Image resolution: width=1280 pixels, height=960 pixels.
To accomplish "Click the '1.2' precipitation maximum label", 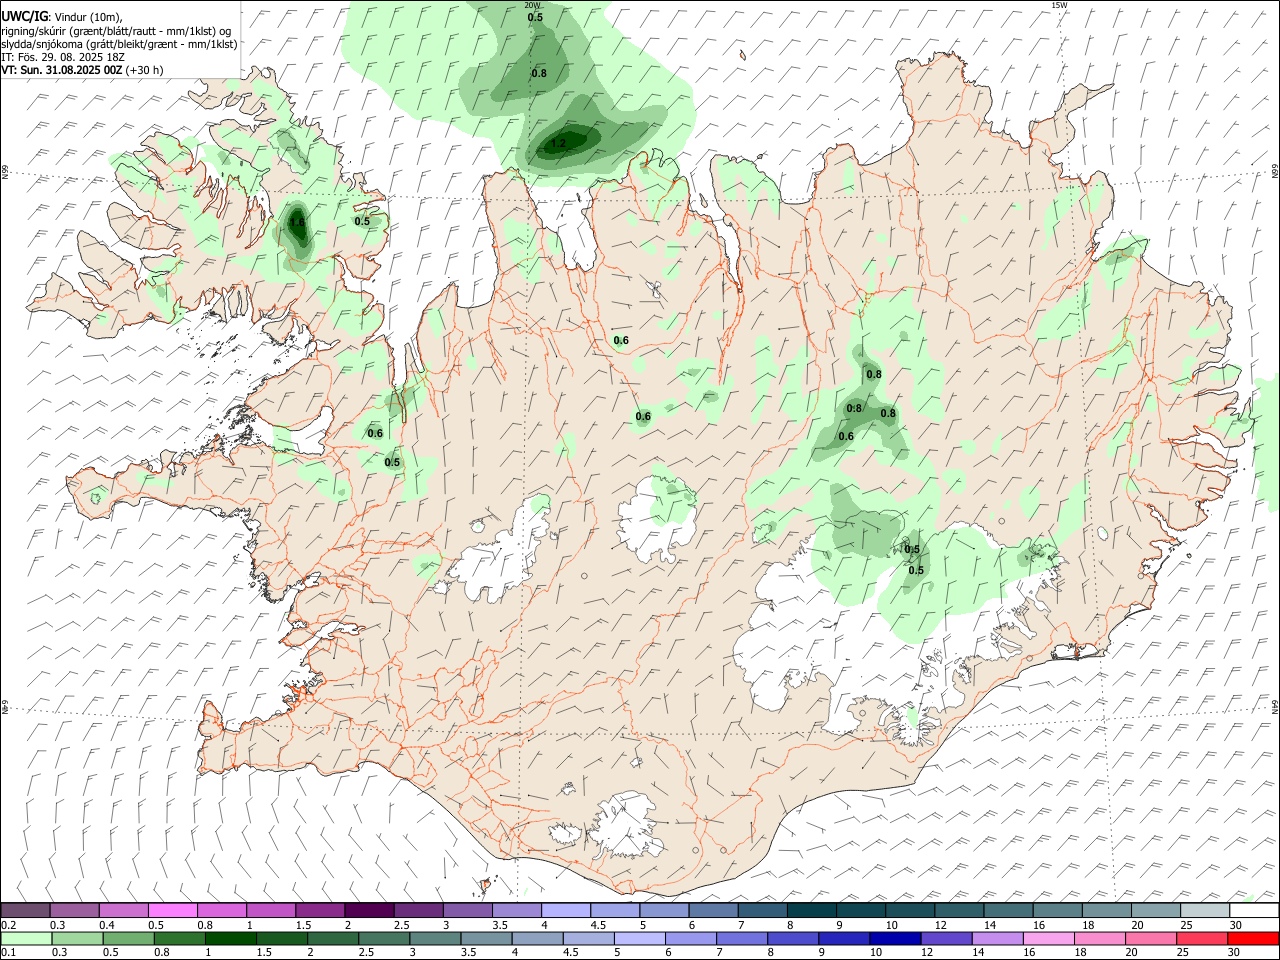I will (558, 143).
